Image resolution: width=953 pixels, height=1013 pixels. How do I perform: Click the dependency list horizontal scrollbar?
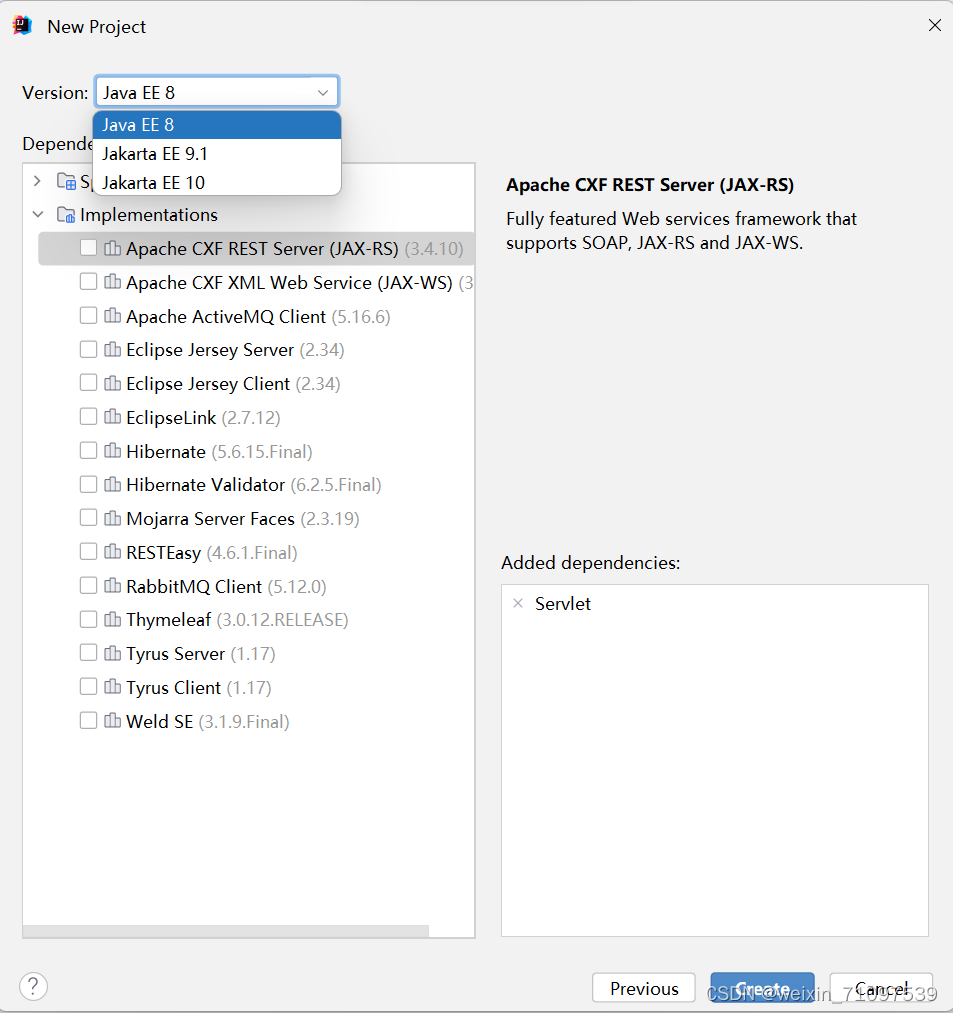pos(225,931)
